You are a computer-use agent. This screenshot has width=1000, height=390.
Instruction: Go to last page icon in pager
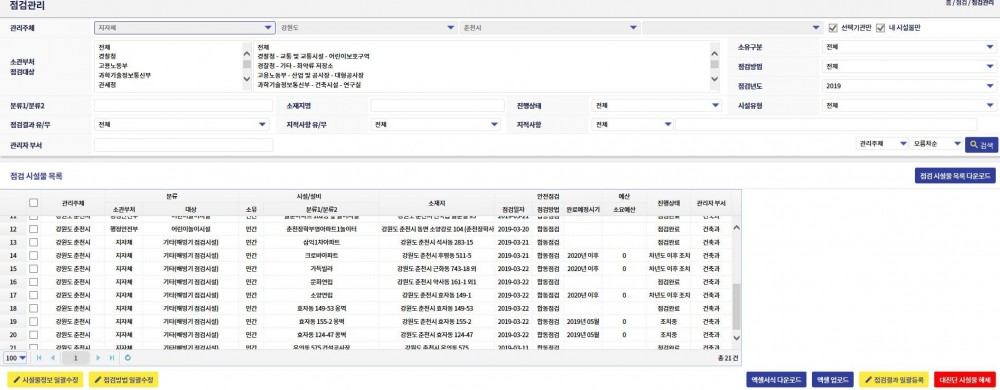pyautogui.click(x=112, y=358)
